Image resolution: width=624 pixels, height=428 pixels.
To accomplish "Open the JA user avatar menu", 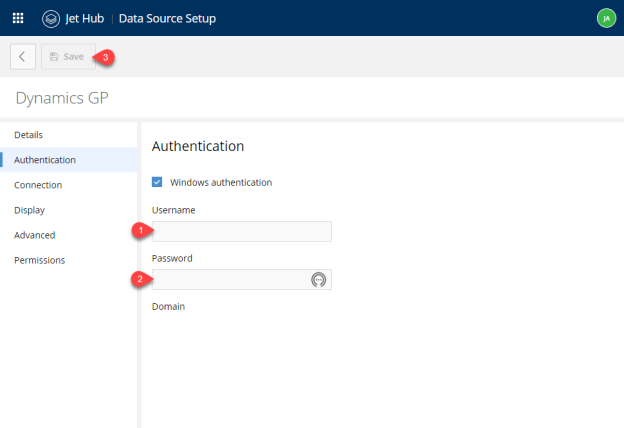I will 606,18.
